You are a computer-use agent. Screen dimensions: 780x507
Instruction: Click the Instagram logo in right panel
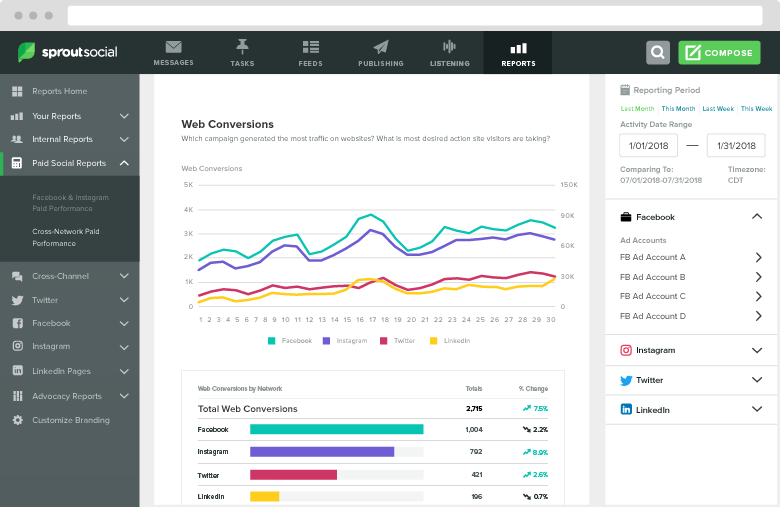626,350
